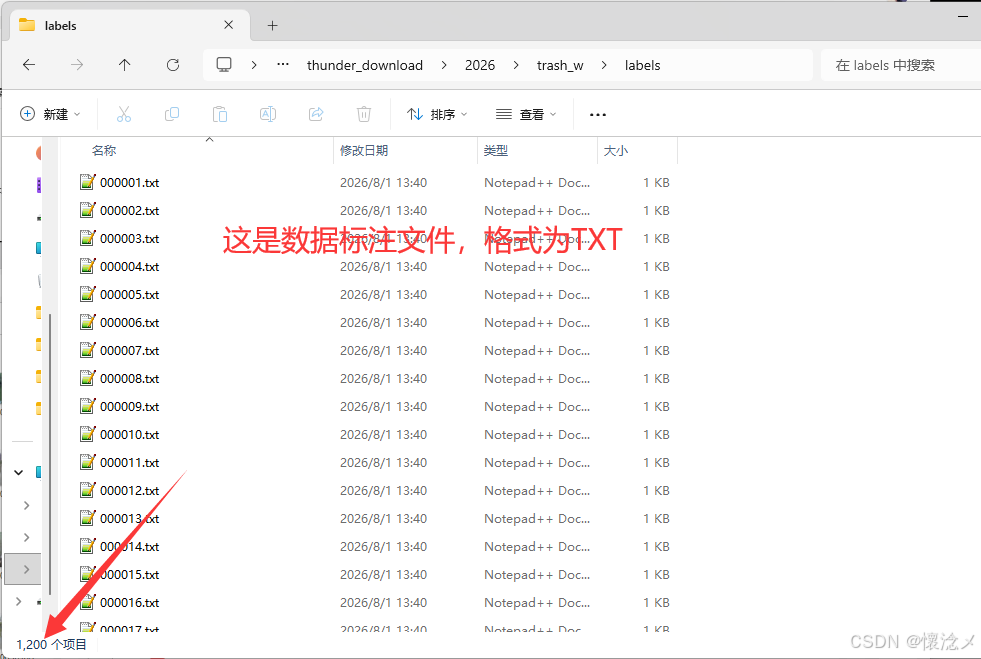981x659 pixels.
Task: Expand chevron after trash_w breadcrumb
Action: pos(604,64)
